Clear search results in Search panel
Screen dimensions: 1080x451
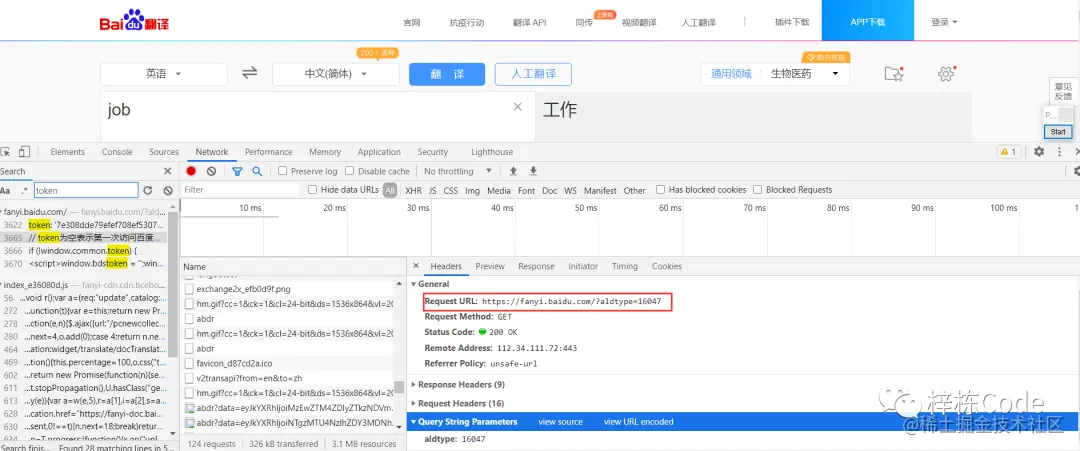(168, 191)
